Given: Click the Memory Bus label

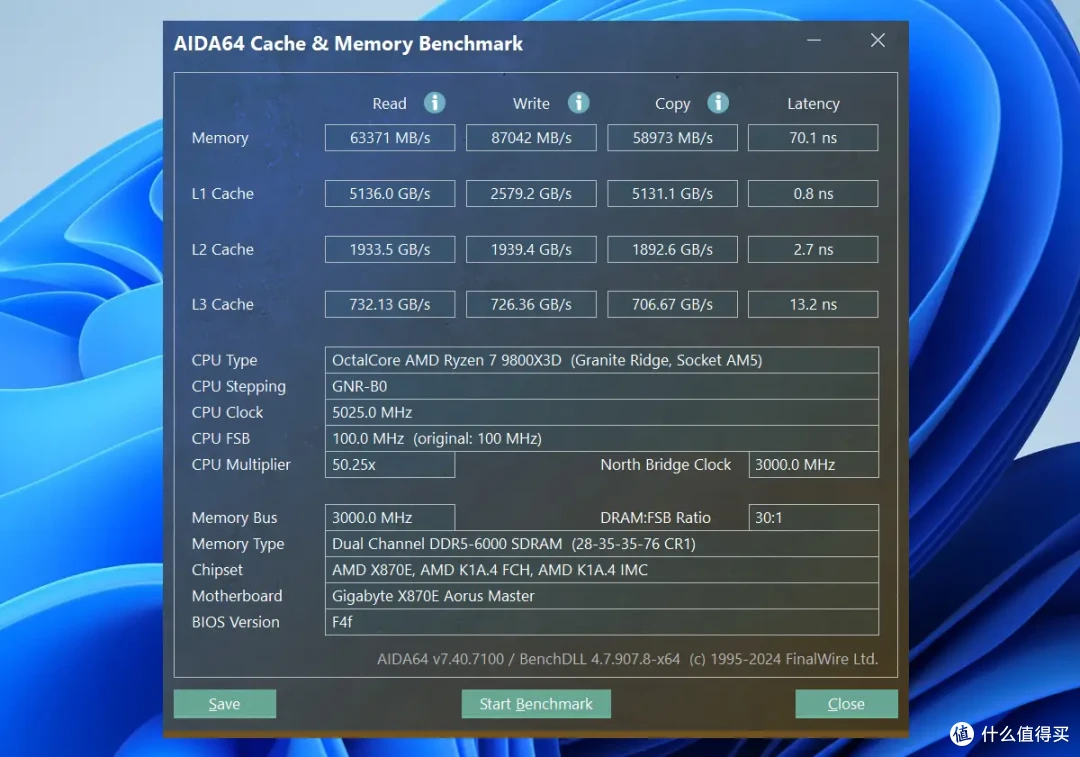Looking at the screenshot, I should pos(234,517).
